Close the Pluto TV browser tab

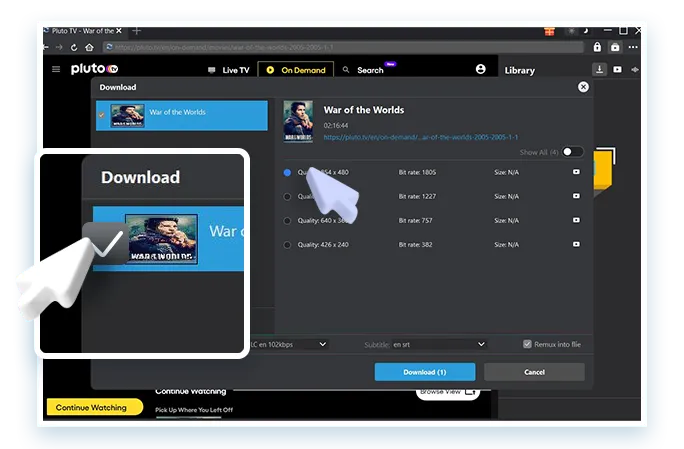(119, 31)
